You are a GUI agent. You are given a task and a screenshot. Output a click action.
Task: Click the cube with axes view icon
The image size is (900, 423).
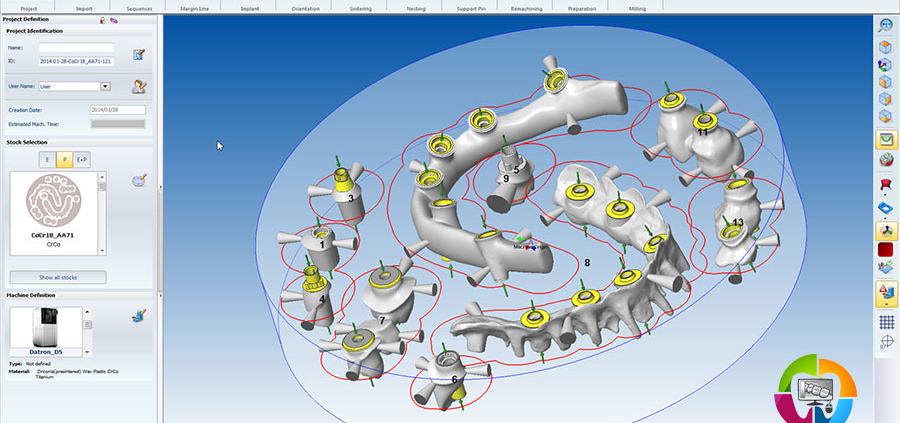[x=886, y=65]
